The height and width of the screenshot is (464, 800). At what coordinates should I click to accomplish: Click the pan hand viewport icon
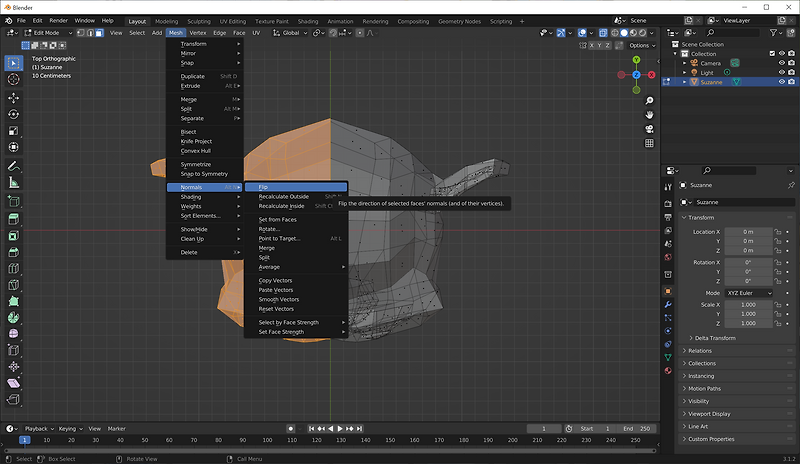tap(648, 113)
